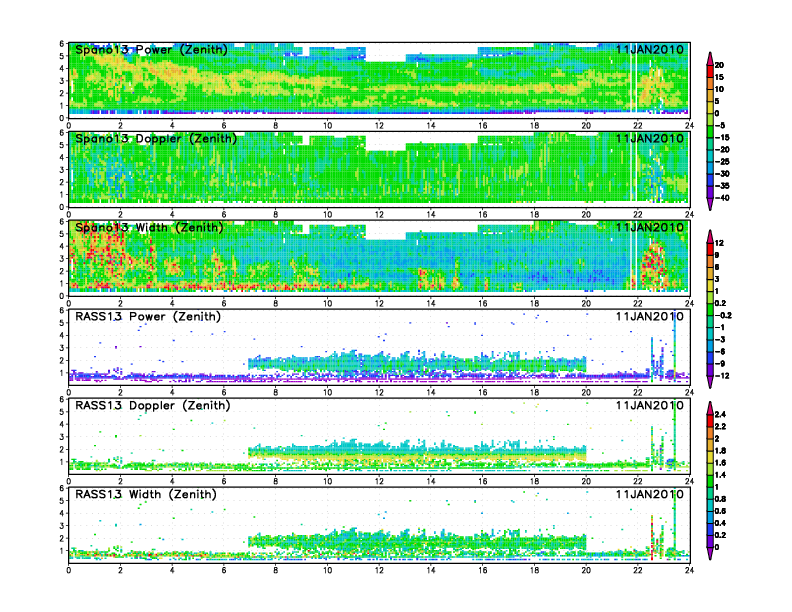This screenshot has width=792, height=612.
Task: Click the "15" label on the top colorbar
Action: coord(719,77)
